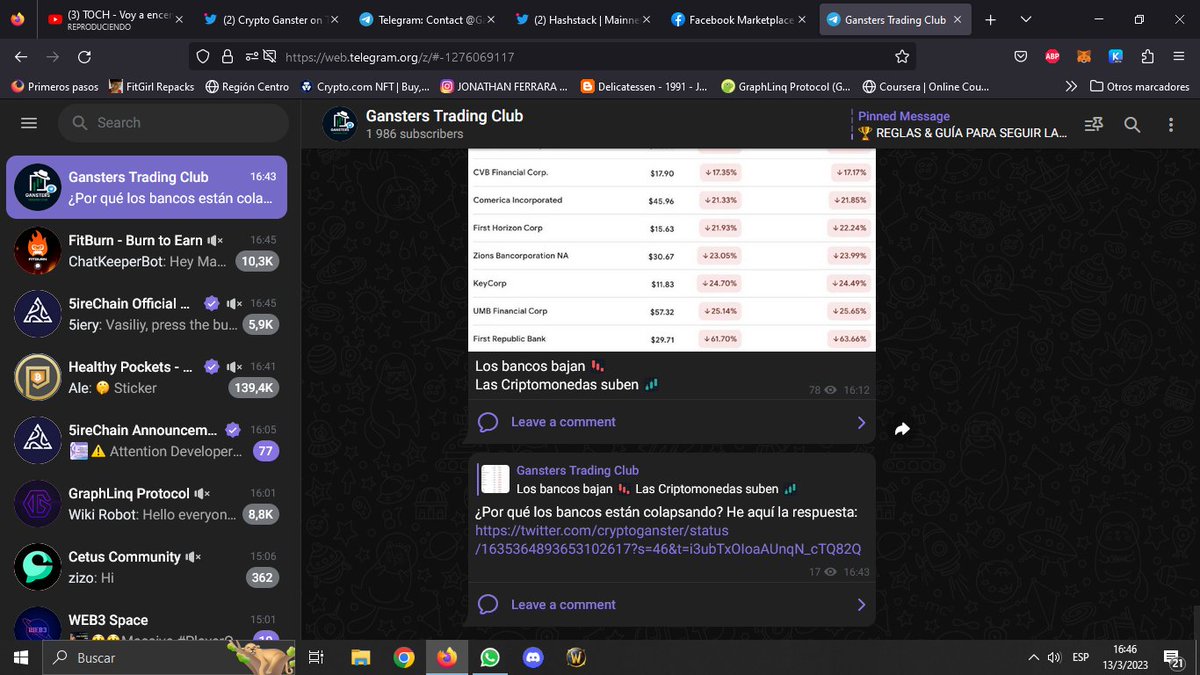Open Gansters Trading Club header avatar
Image resolution: width=1200 pixels, height=675 pixels.
[x=340, y=124]
